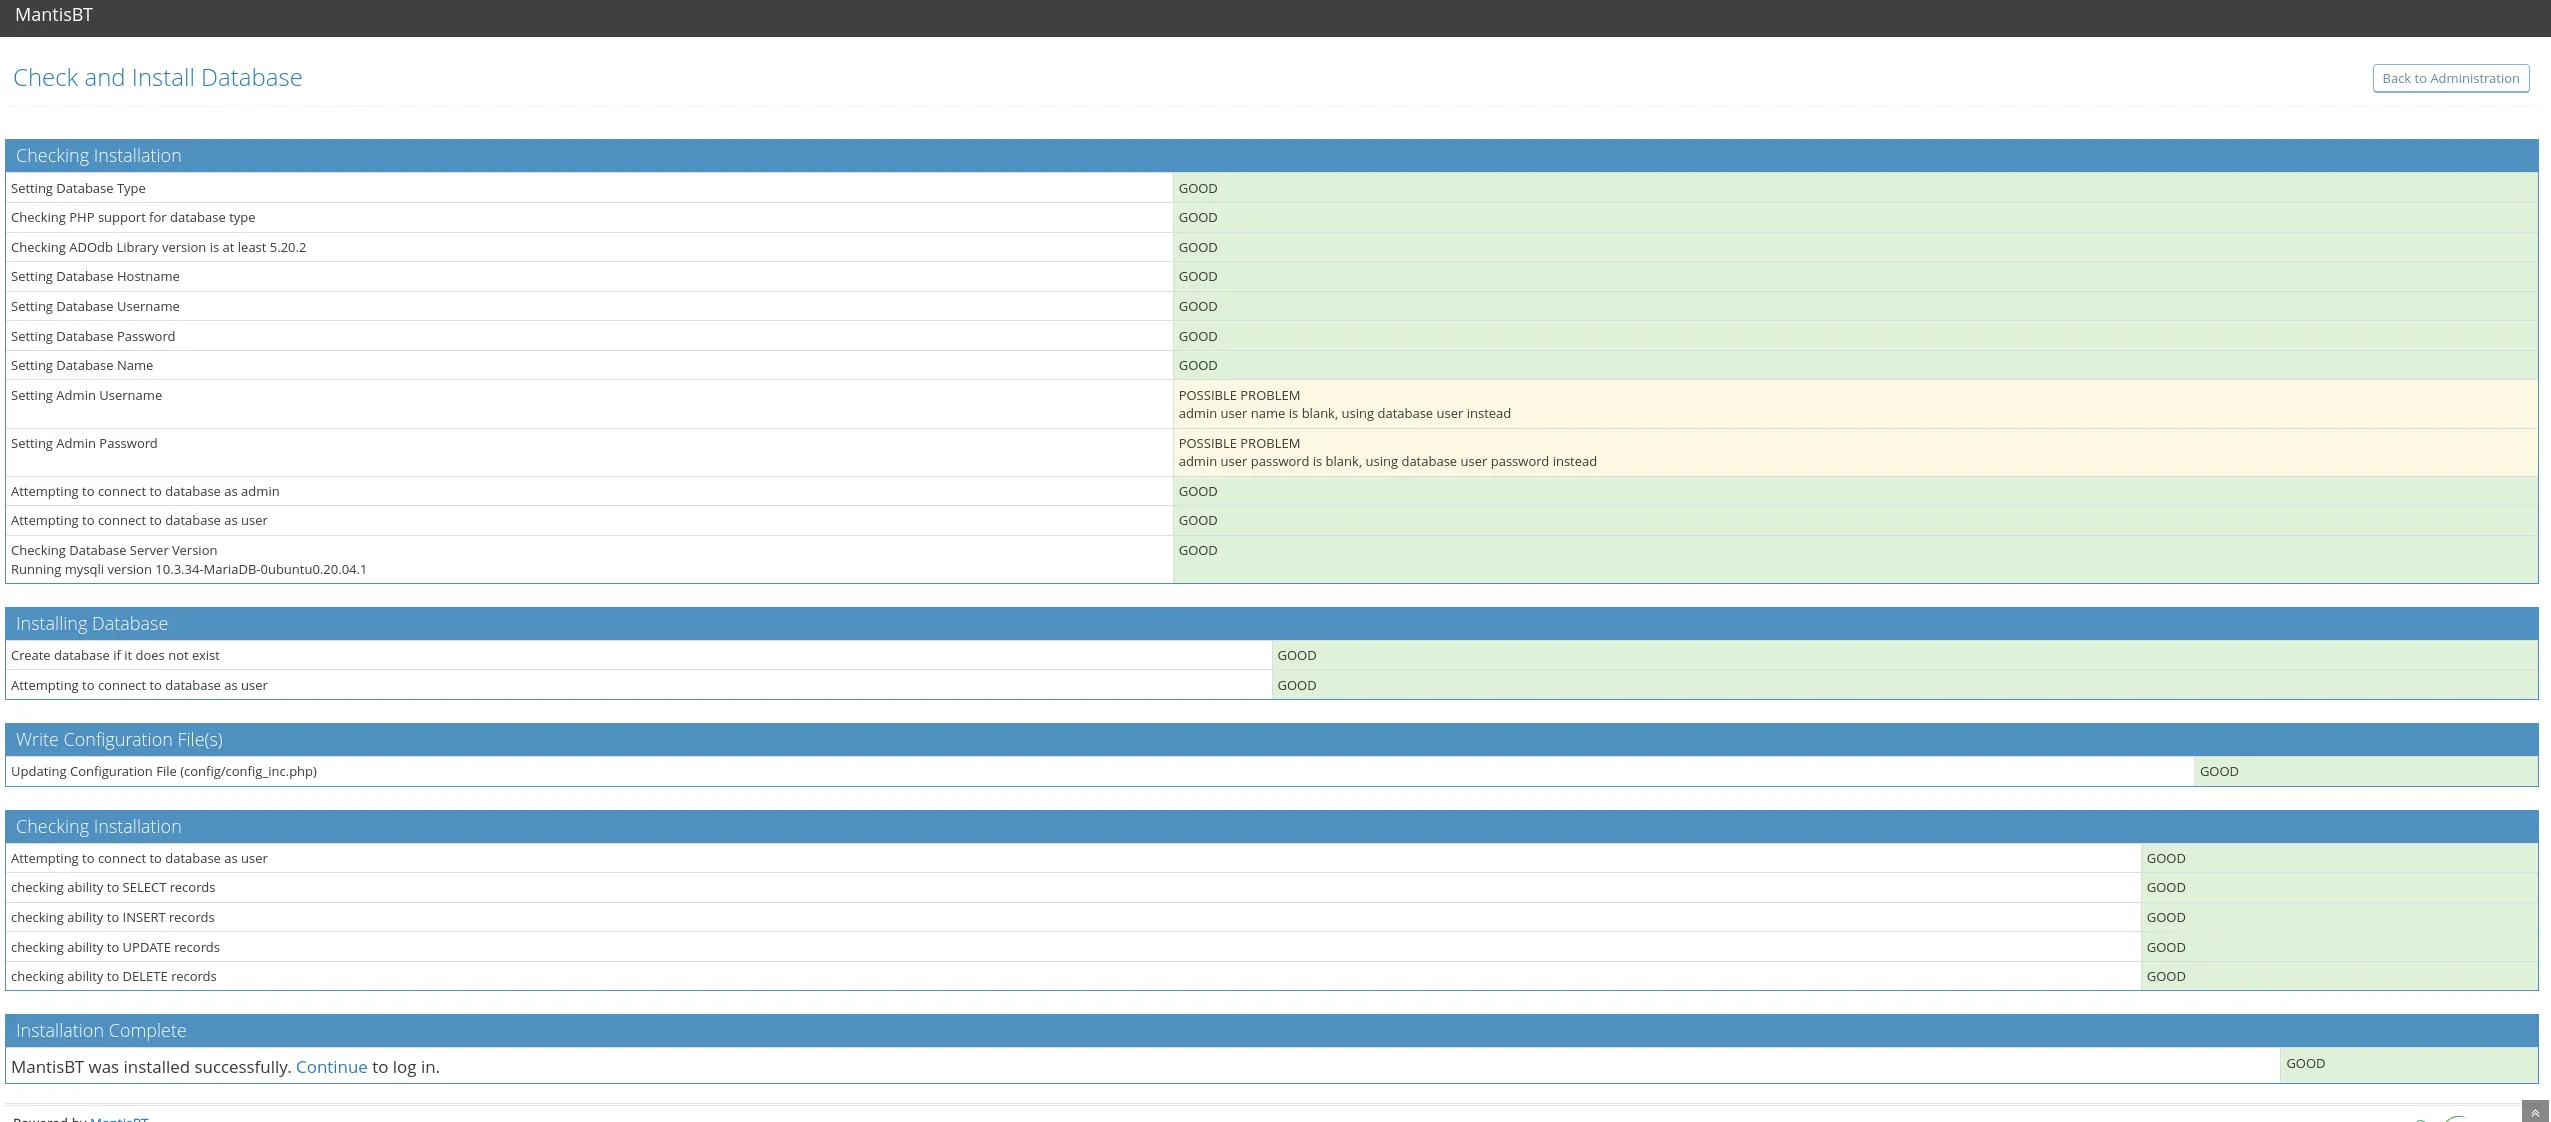This screenshot has width=2551, height=1122.
Task: Click GOOD status for Create database row
Action: [x=1296, y=655]
